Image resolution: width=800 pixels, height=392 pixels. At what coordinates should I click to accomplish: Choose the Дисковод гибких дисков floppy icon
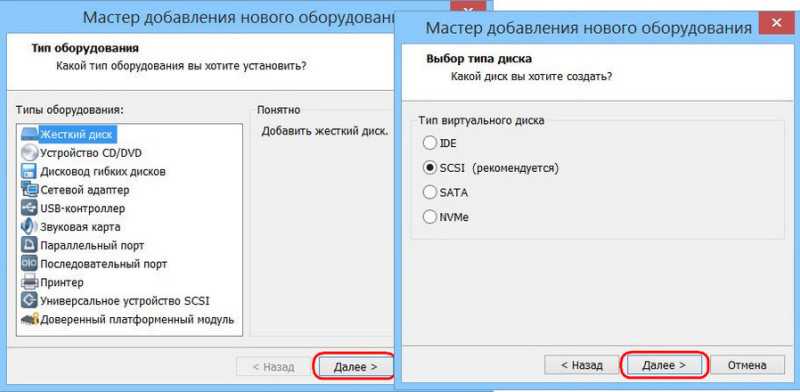pyautogui.click(x=30, y=171)
